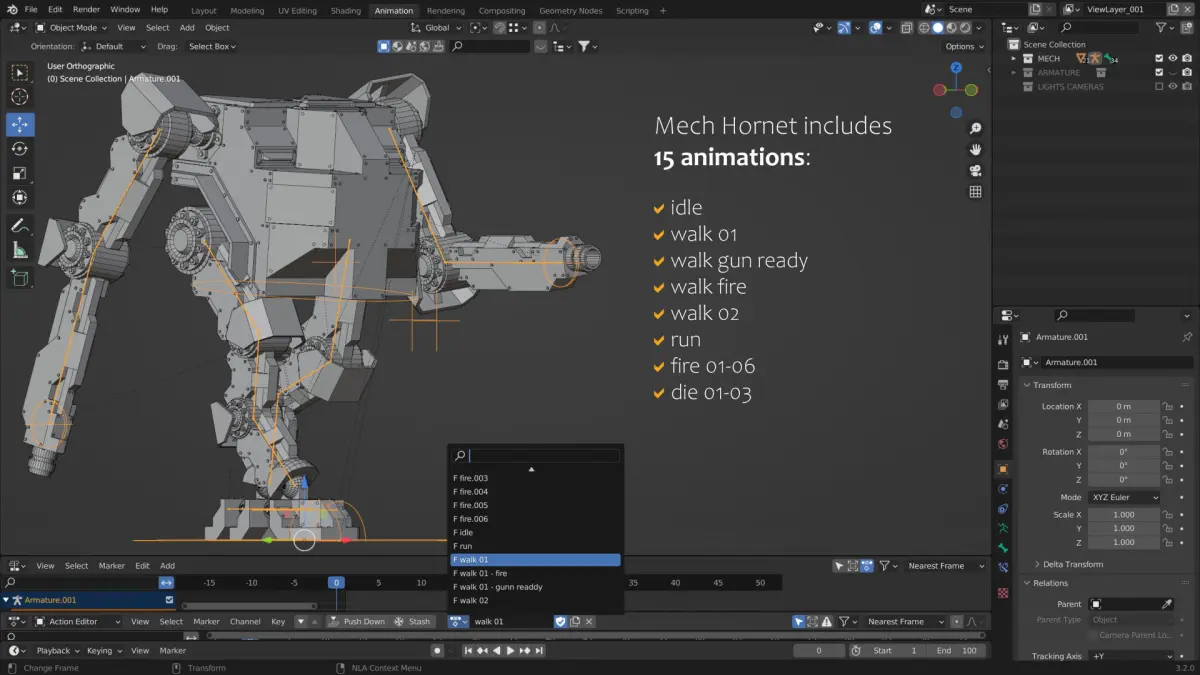Choose 'F idle' from action list
This screenshot has height=675, width=1200.
point(535,532)
